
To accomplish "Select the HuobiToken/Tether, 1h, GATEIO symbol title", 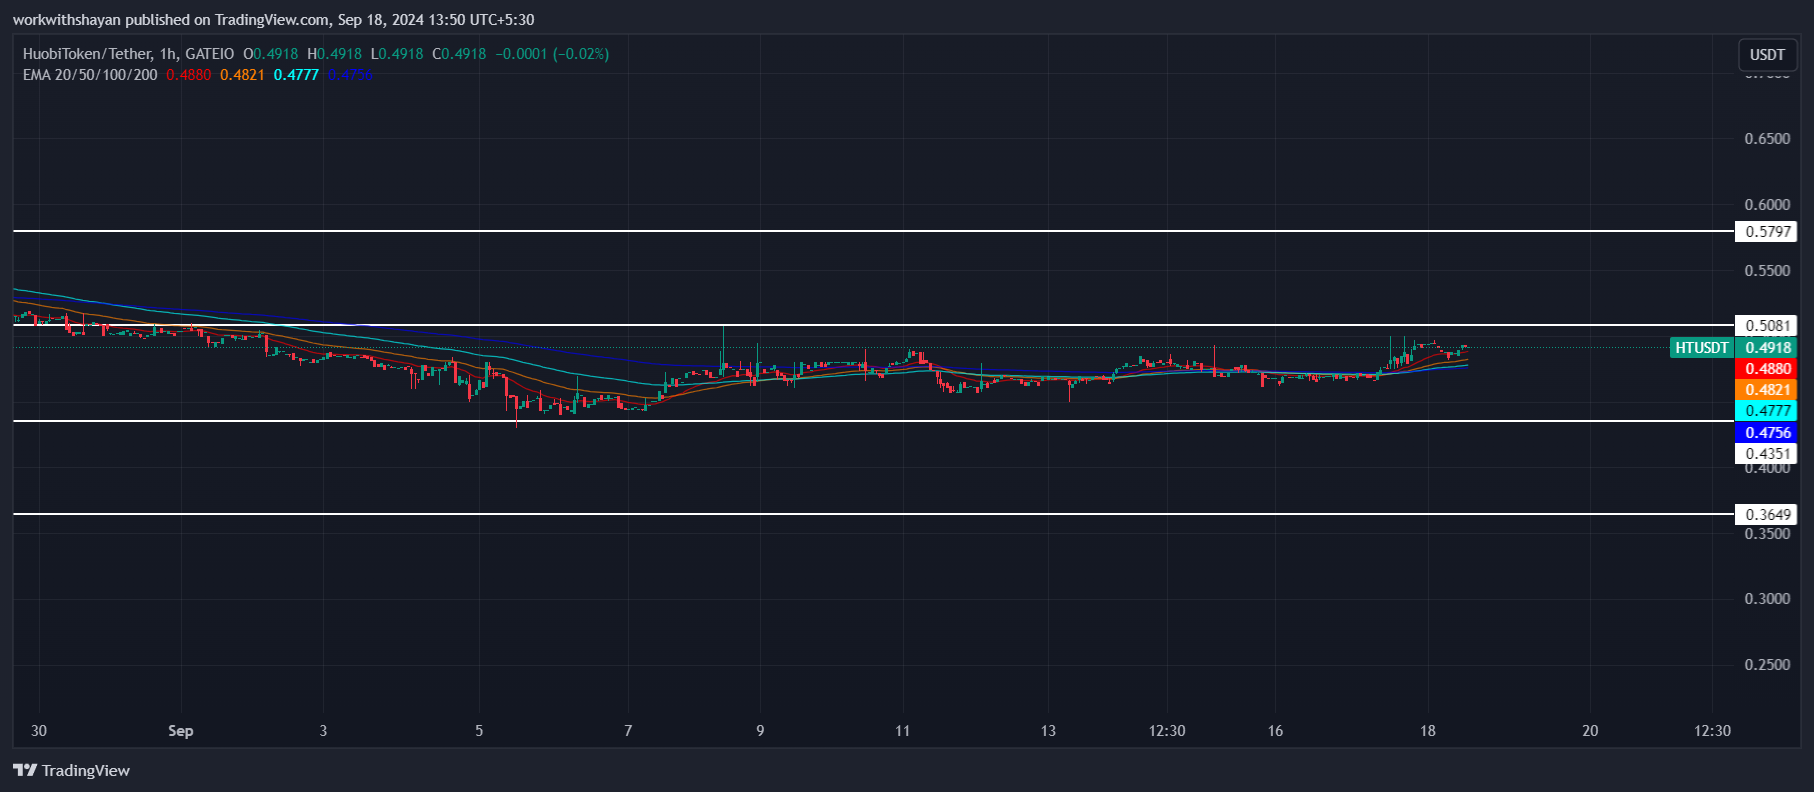I will (x=128, y=54).
